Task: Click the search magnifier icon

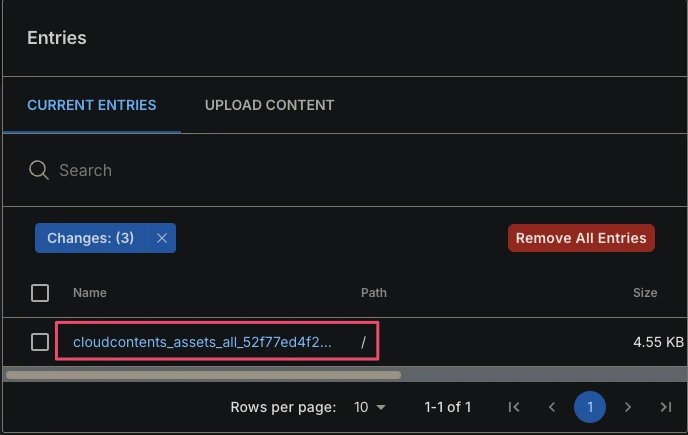Action: (39, 170)
